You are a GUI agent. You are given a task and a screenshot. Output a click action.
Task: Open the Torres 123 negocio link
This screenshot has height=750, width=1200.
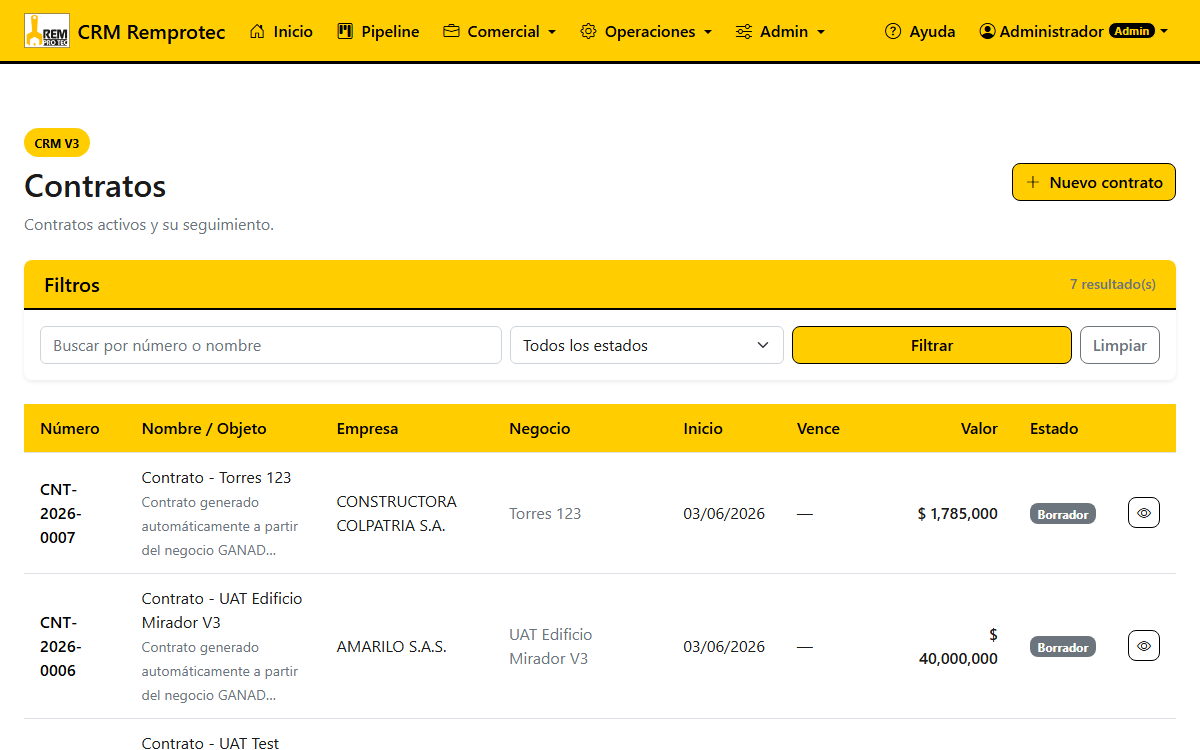point(545,513)
